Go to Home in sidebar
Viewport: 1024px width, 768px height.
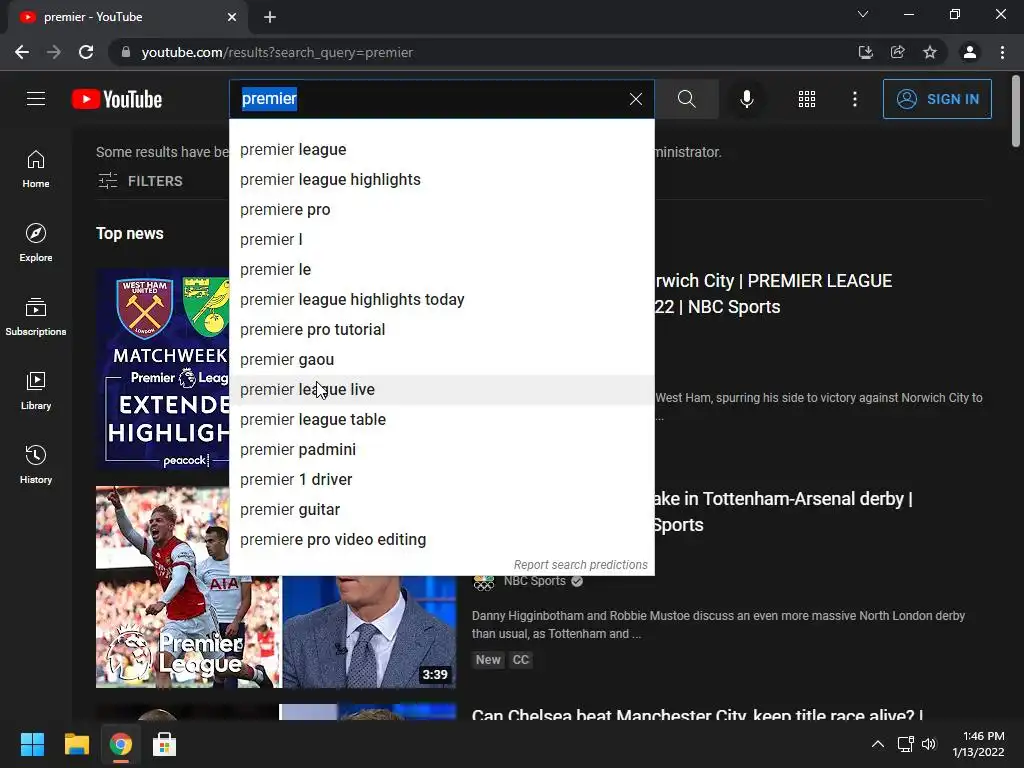pos(36,169)
